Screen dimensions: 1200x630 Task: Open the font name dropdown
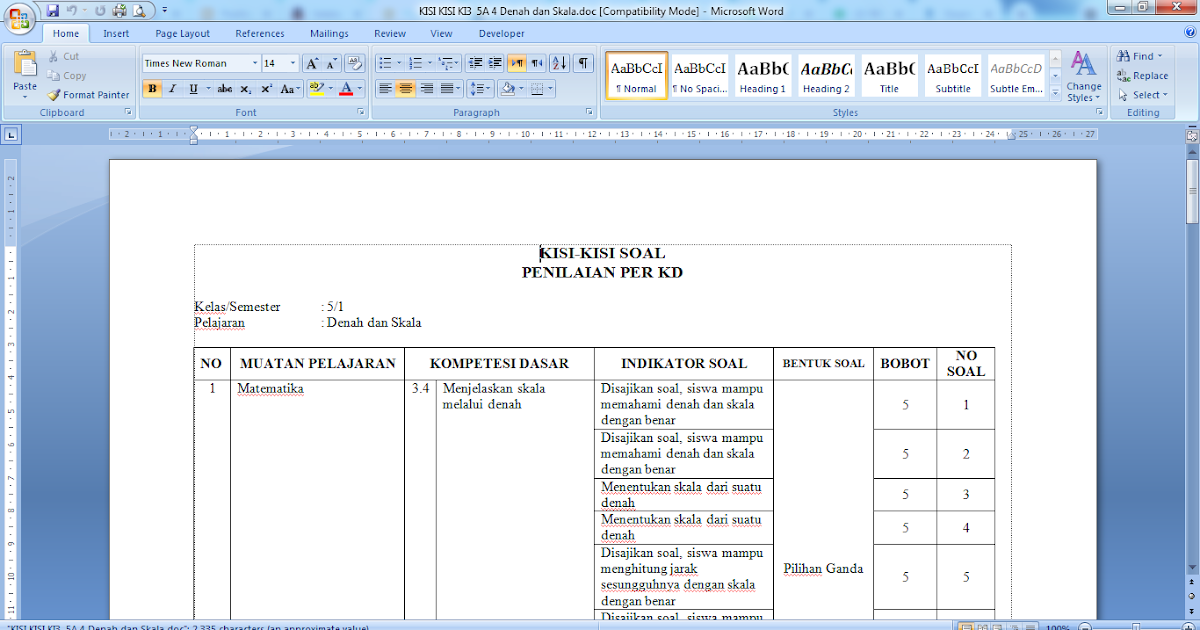(x=255, y=63)
